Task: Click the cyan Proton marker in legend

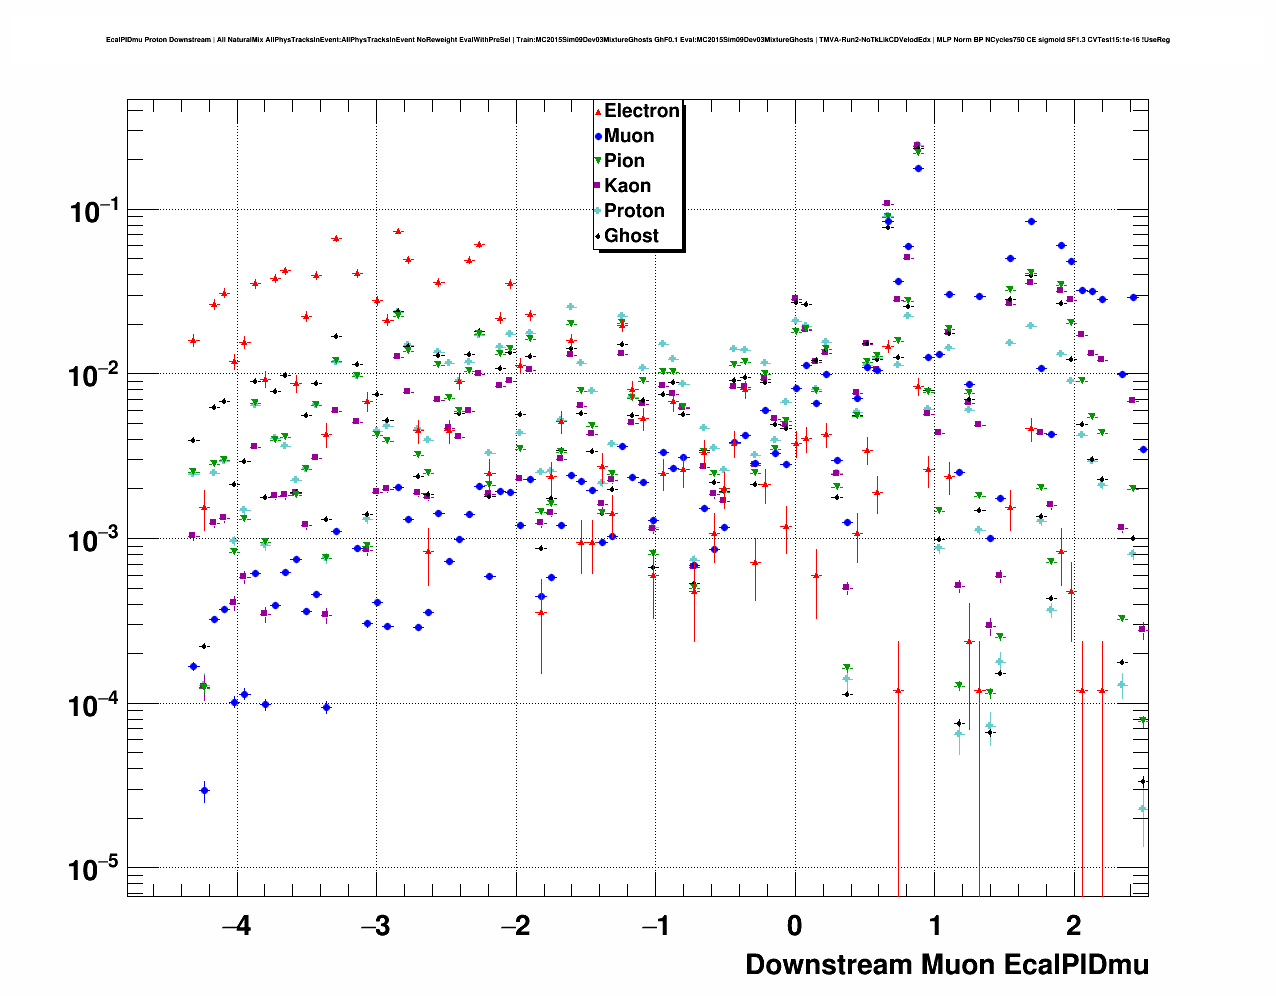Action: (x=598, y=211)
